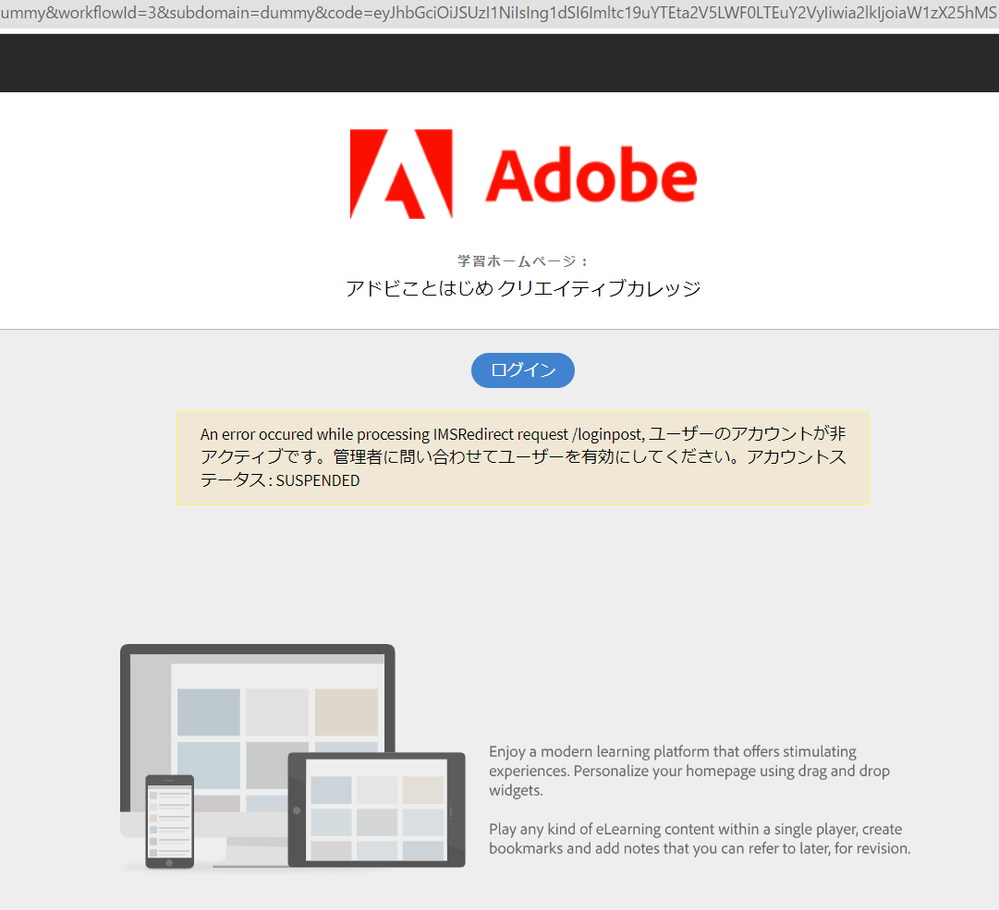The height and width of the screenshot is (910, 999).
Task: Click the browser address bar URL
Action: tap(499, 14)
